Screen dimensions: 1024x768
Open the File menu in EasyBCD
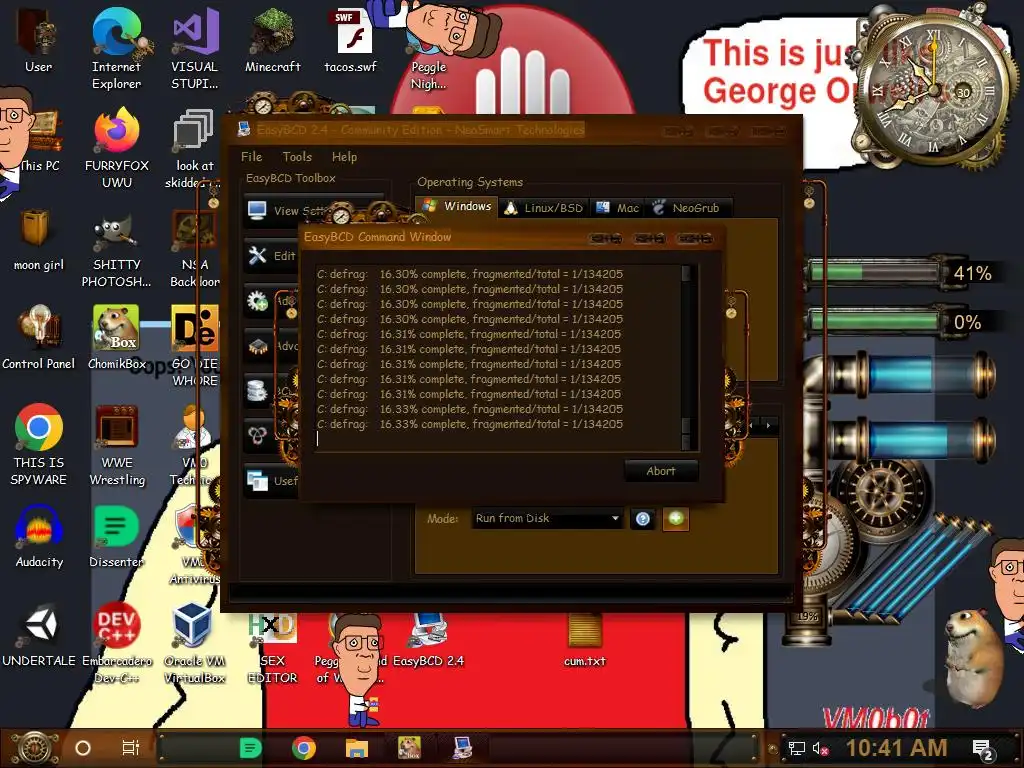coord(251,157)
